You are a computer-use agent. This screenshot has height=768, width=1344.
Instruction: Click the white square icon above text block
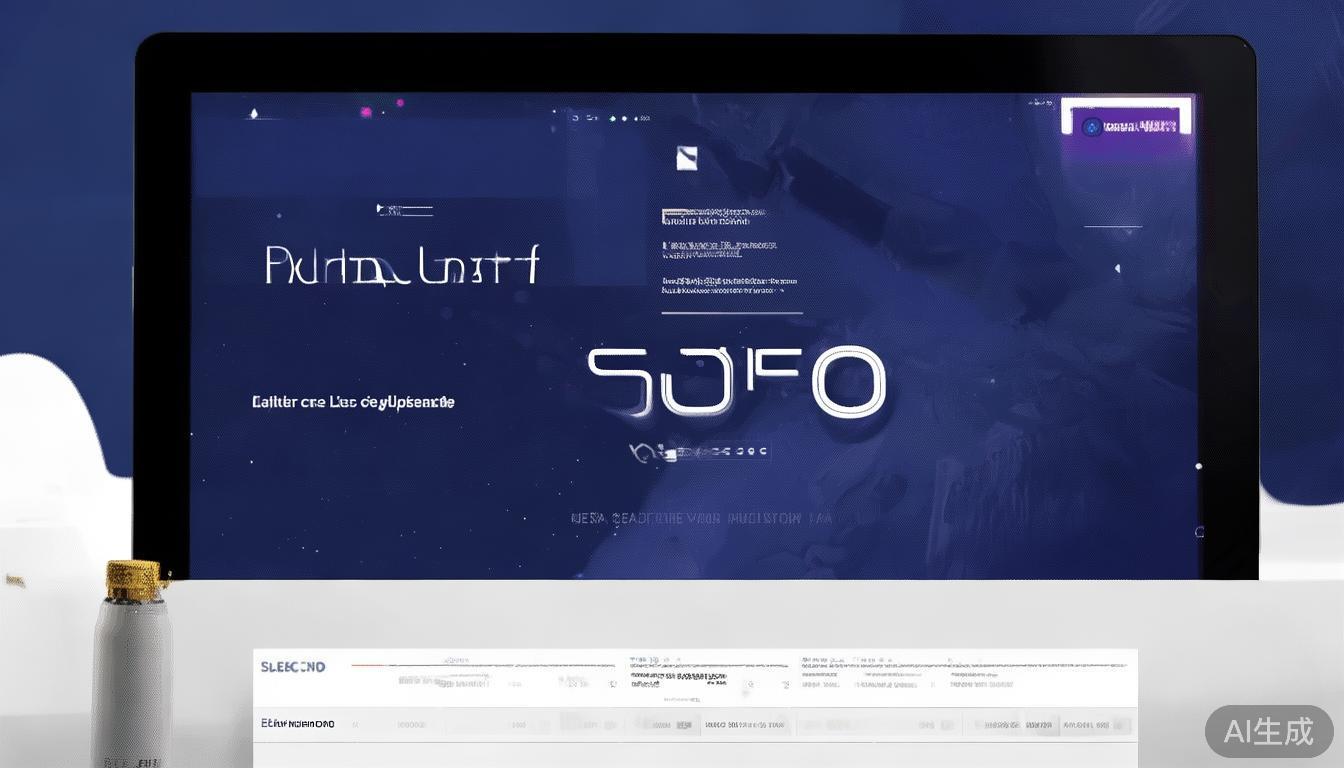tap(686, 157)
